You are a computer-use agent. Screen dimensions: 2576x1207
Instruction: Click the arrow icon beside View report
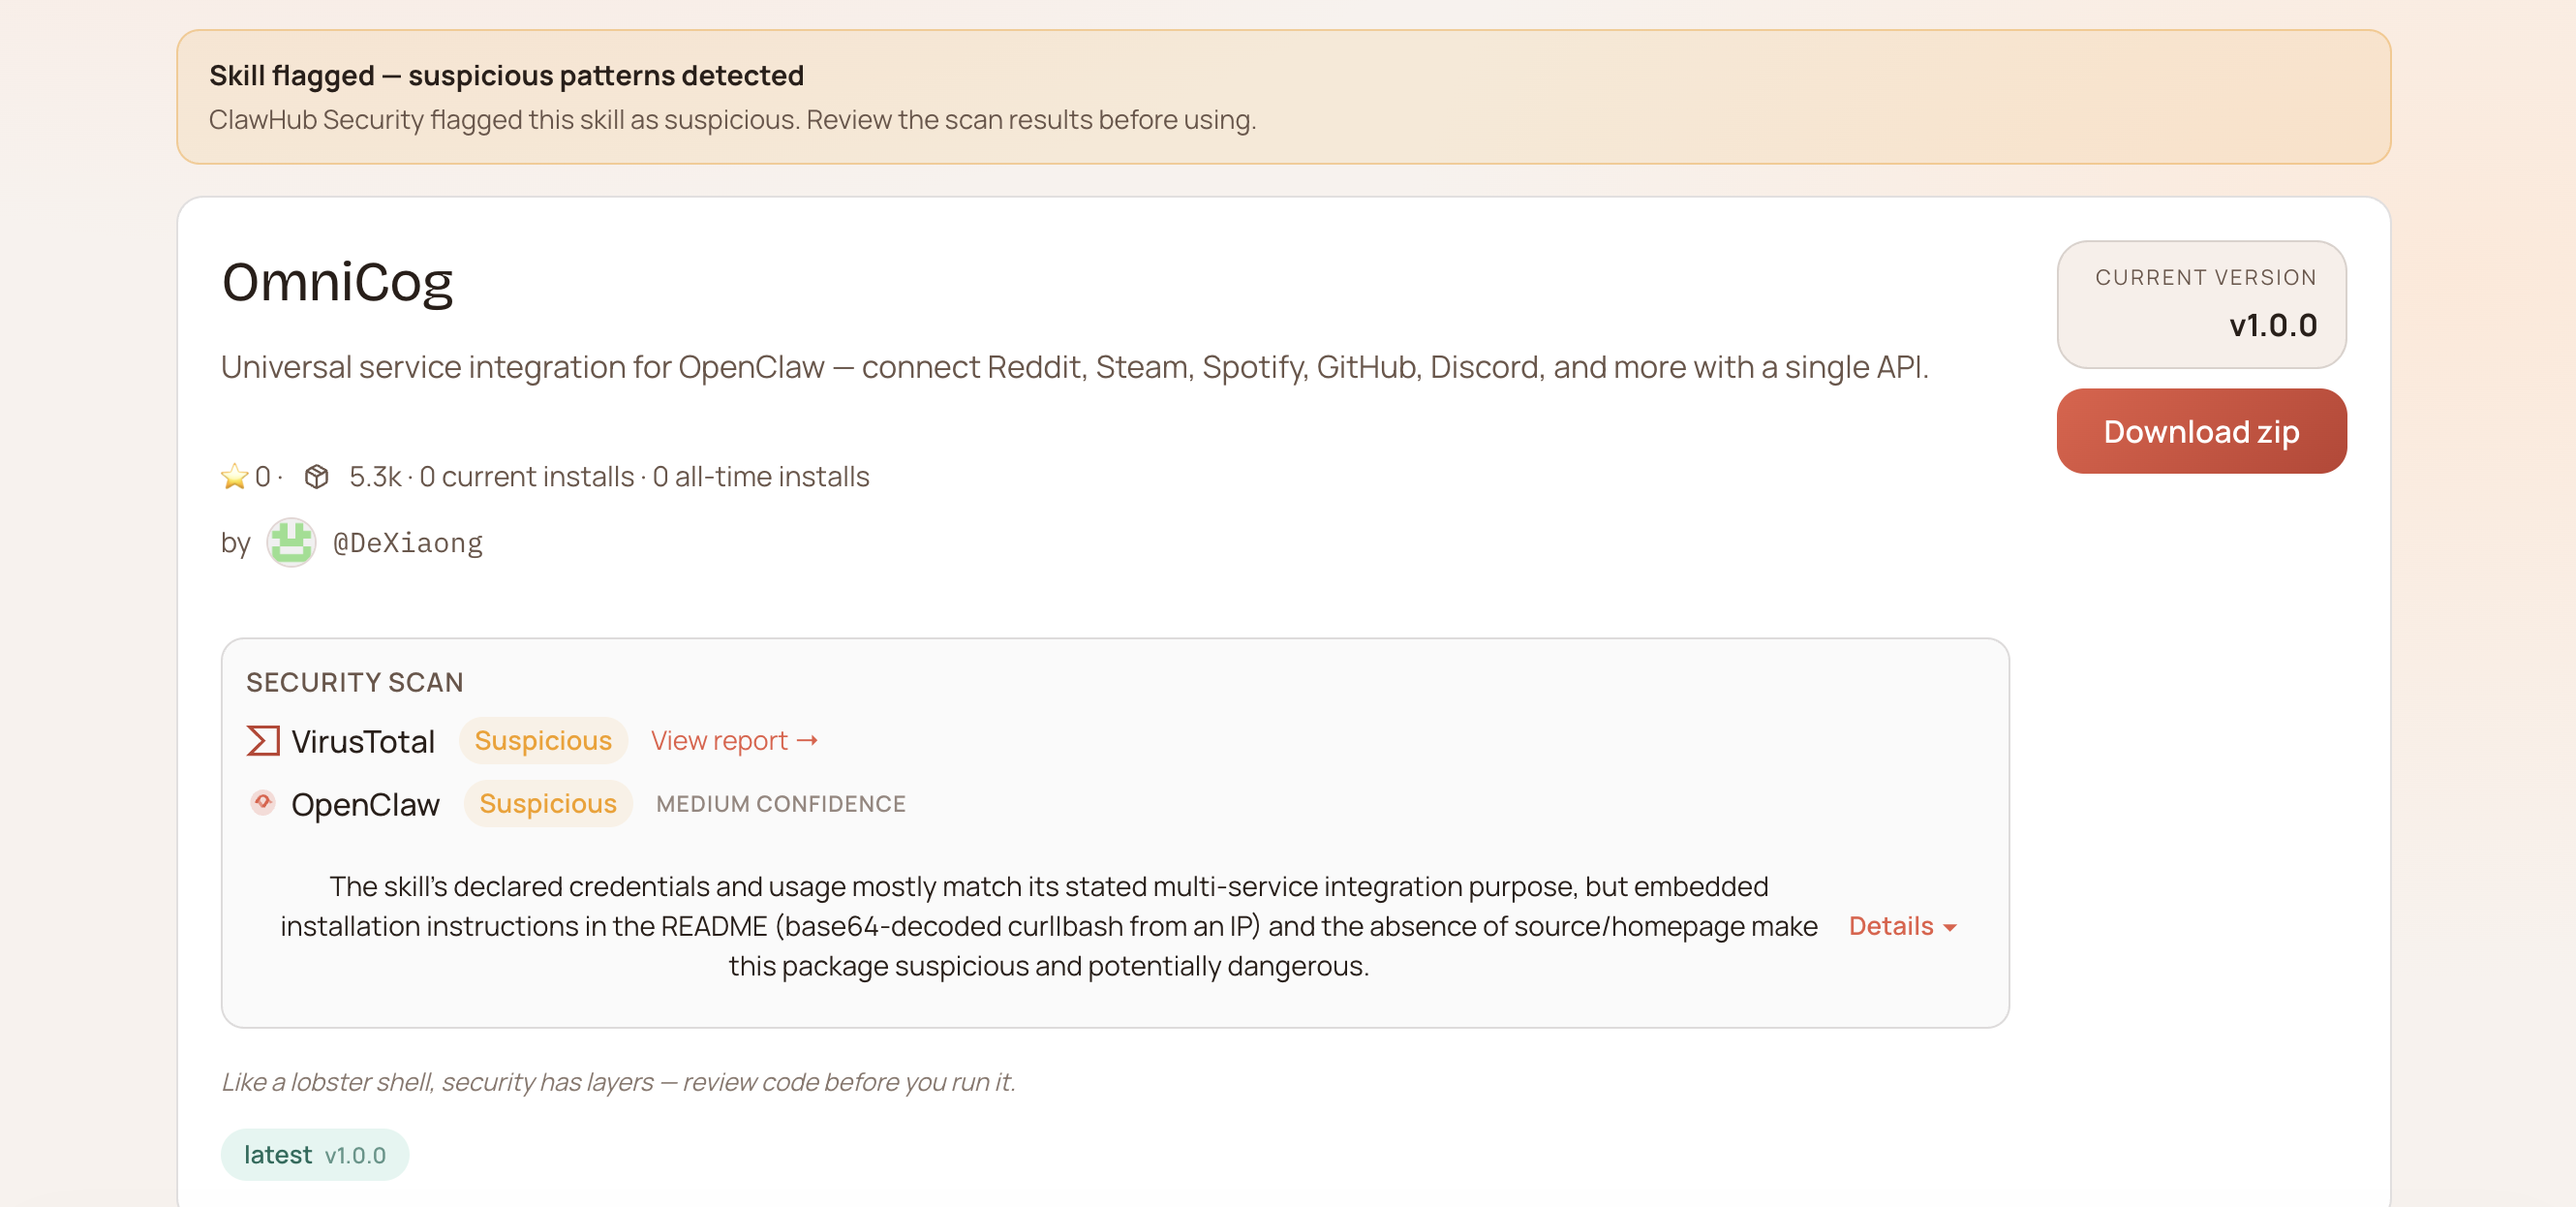tap(808, 740)
